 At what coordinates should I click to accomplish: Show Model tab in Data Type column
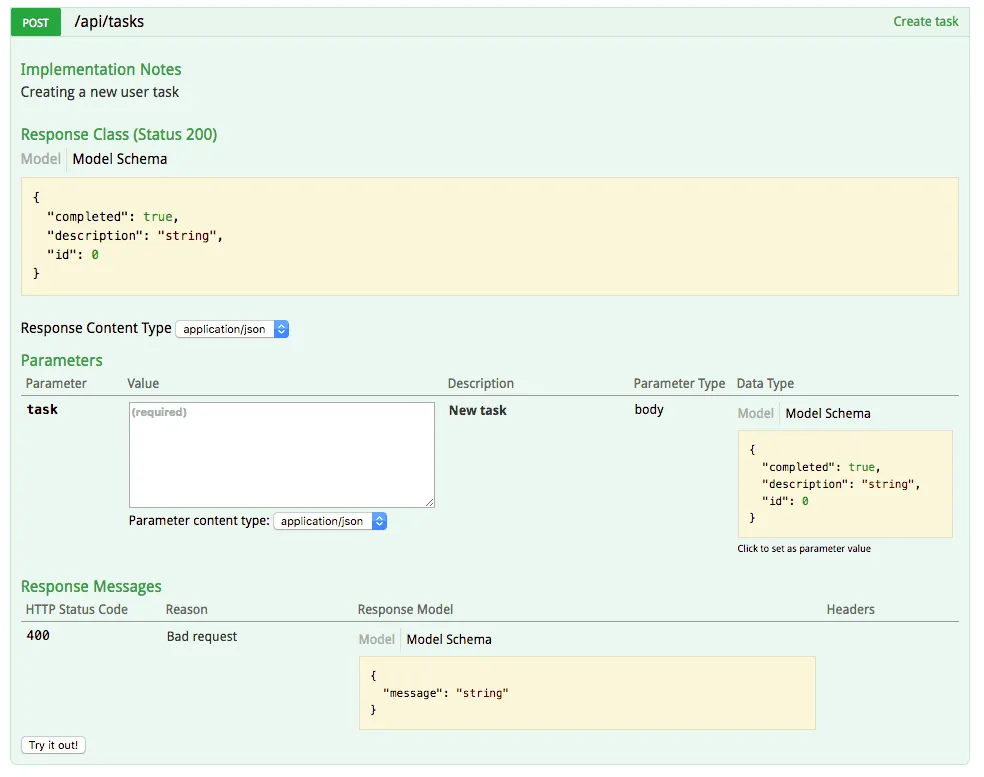tap(755, 413)
